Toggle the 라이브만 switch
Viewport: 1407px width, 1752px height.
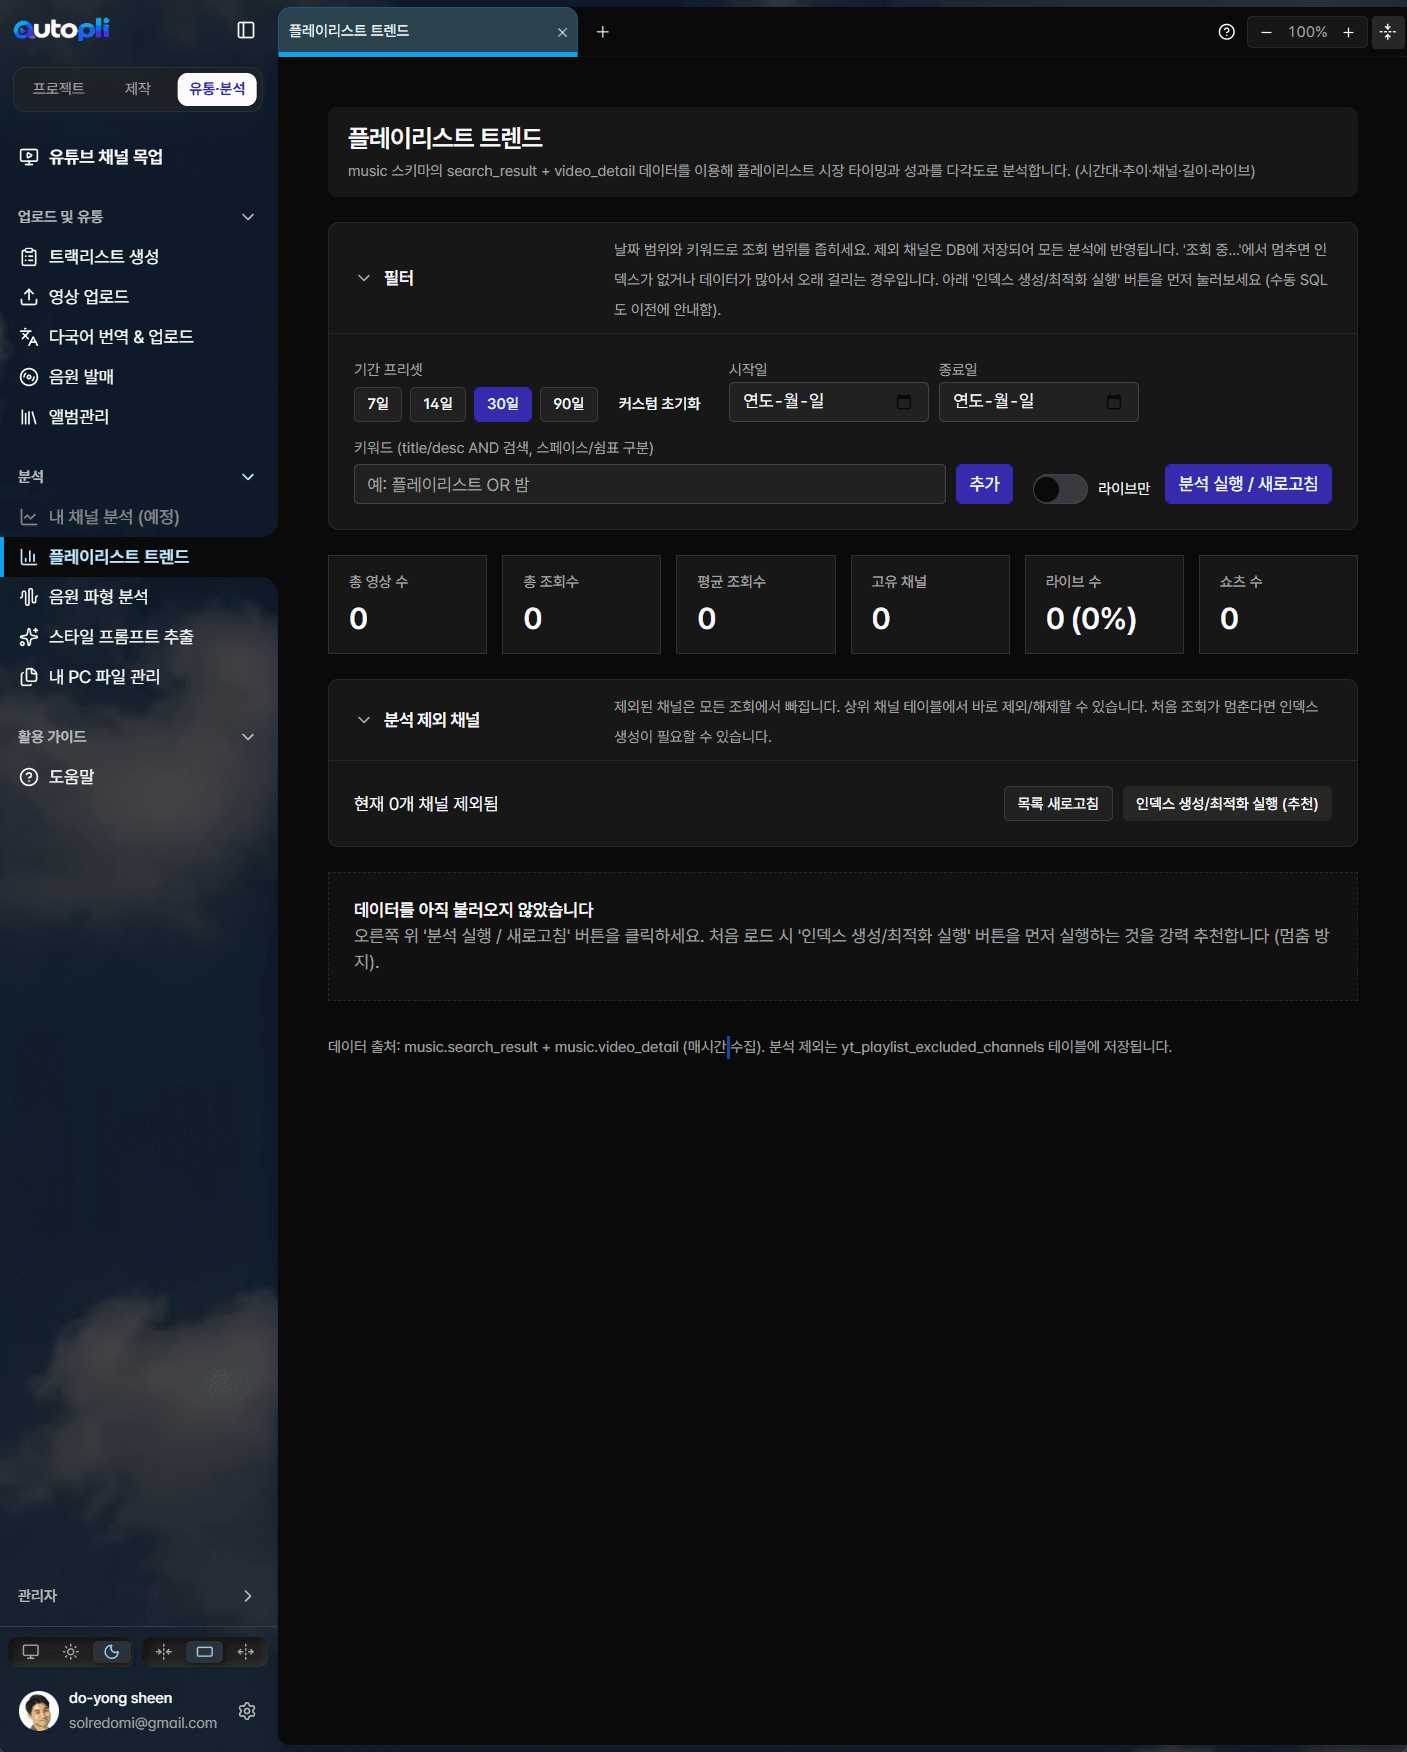(x=1060, y=489)
